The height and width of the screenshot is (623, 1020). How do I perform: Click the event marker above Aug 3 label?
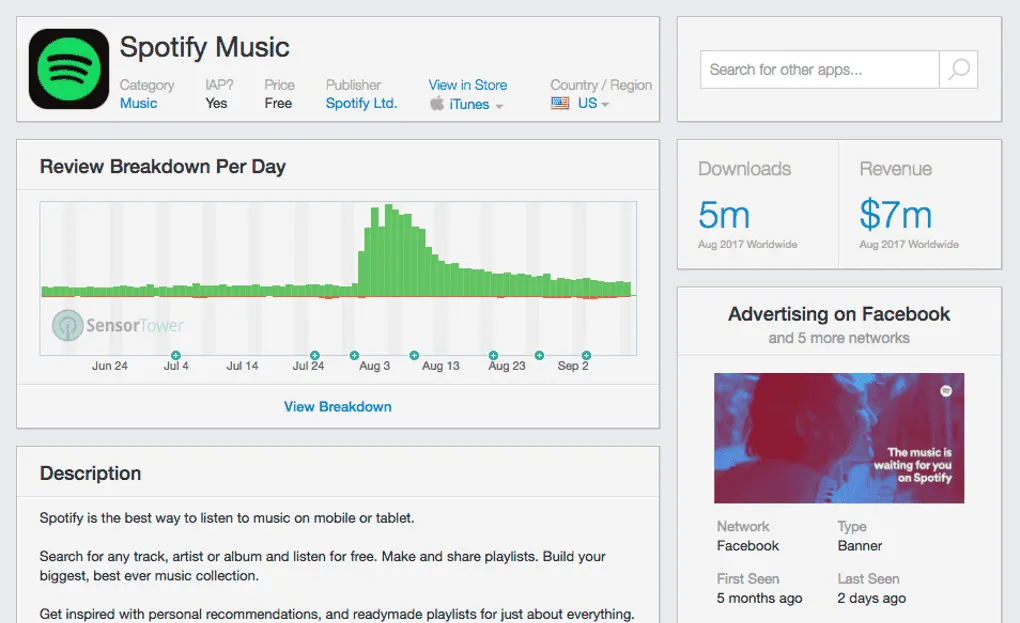(355, 355)
